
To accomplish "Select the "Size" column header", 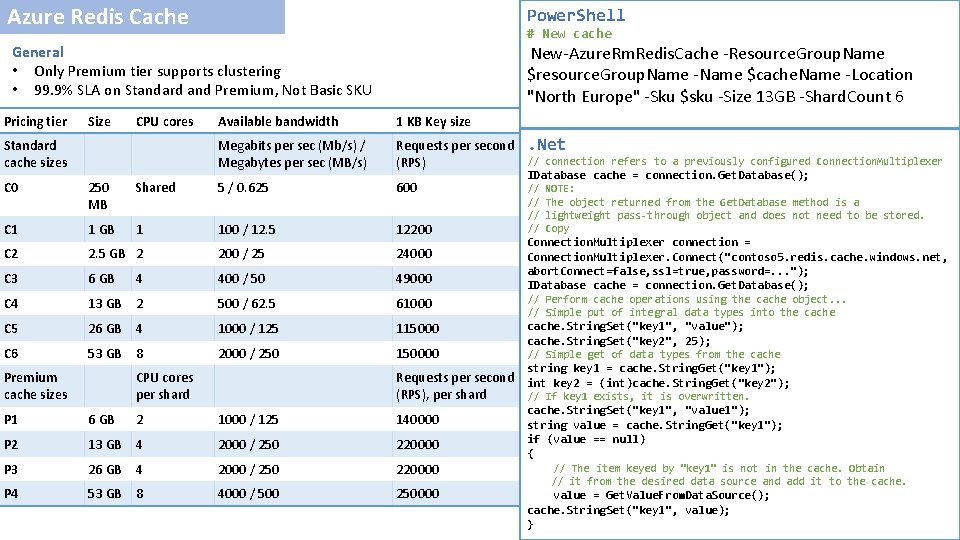I will click(x=99, y=121).
